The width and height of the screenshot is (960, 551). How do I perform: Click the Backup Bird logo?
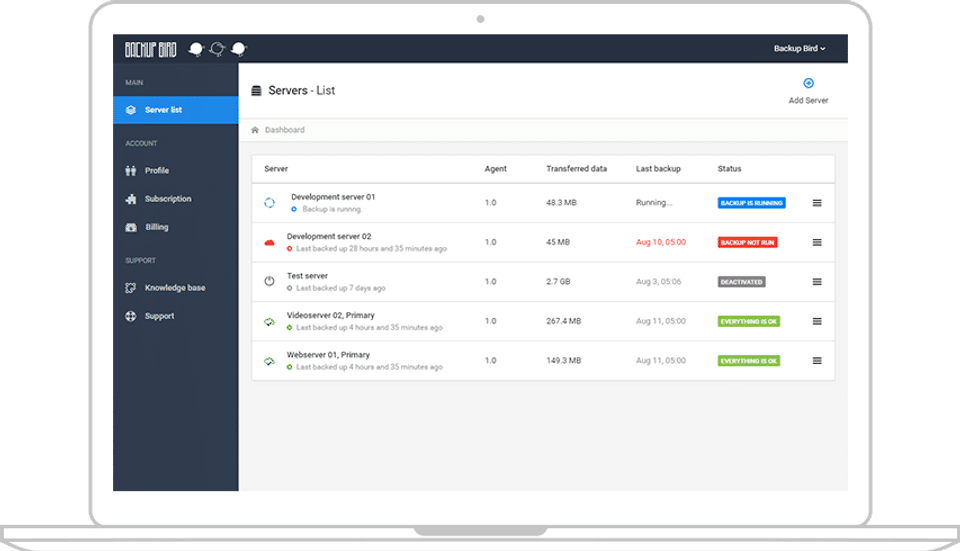coord(150,49)
